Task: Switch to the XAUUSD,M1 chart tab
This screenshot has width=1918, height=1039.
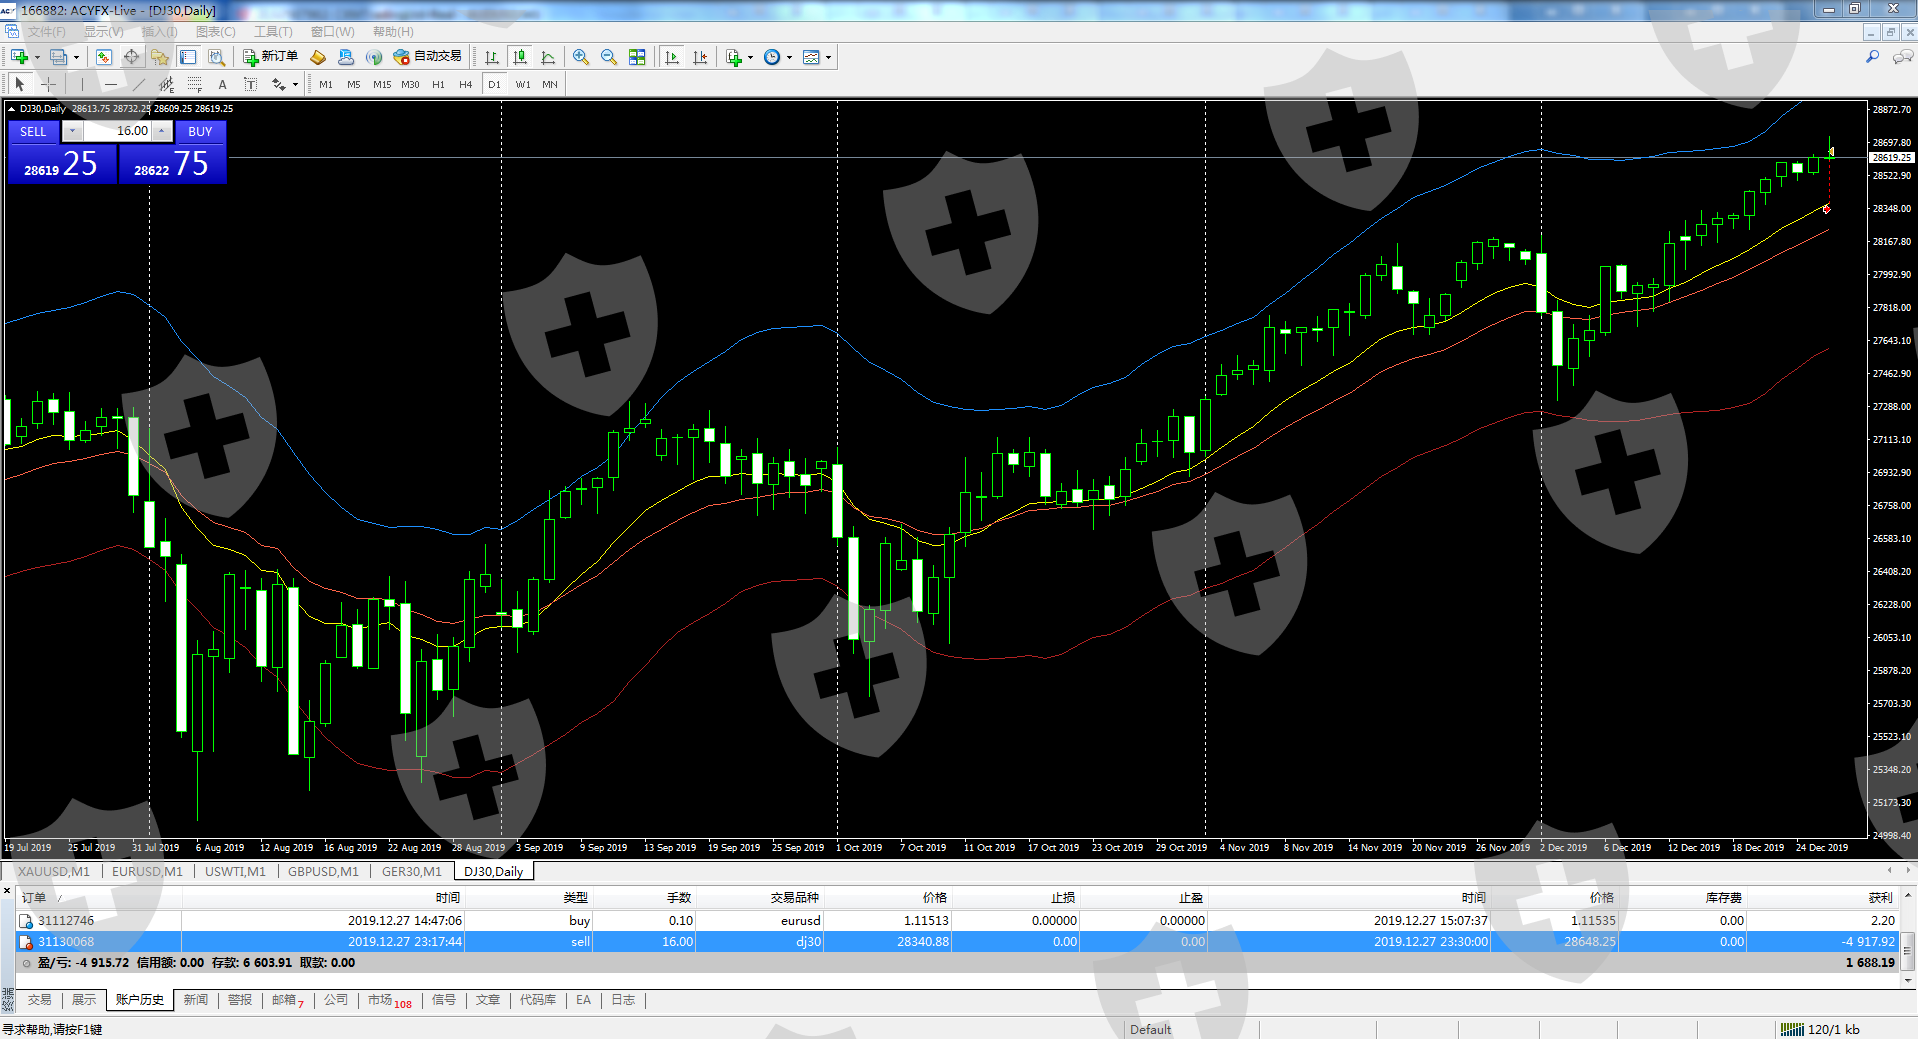Action: click(54, 871)
